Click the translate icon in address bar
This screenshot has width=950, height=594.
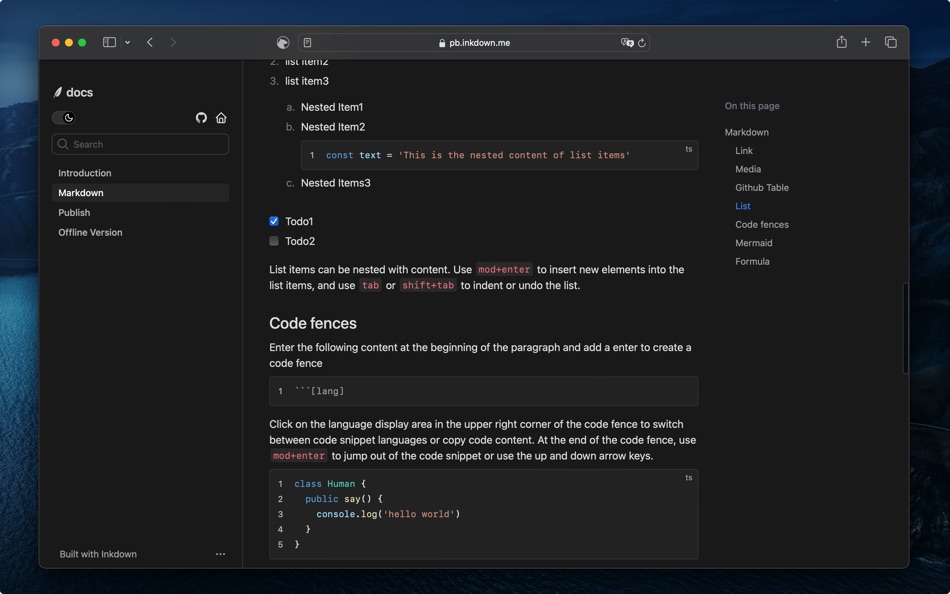point(626,42)
